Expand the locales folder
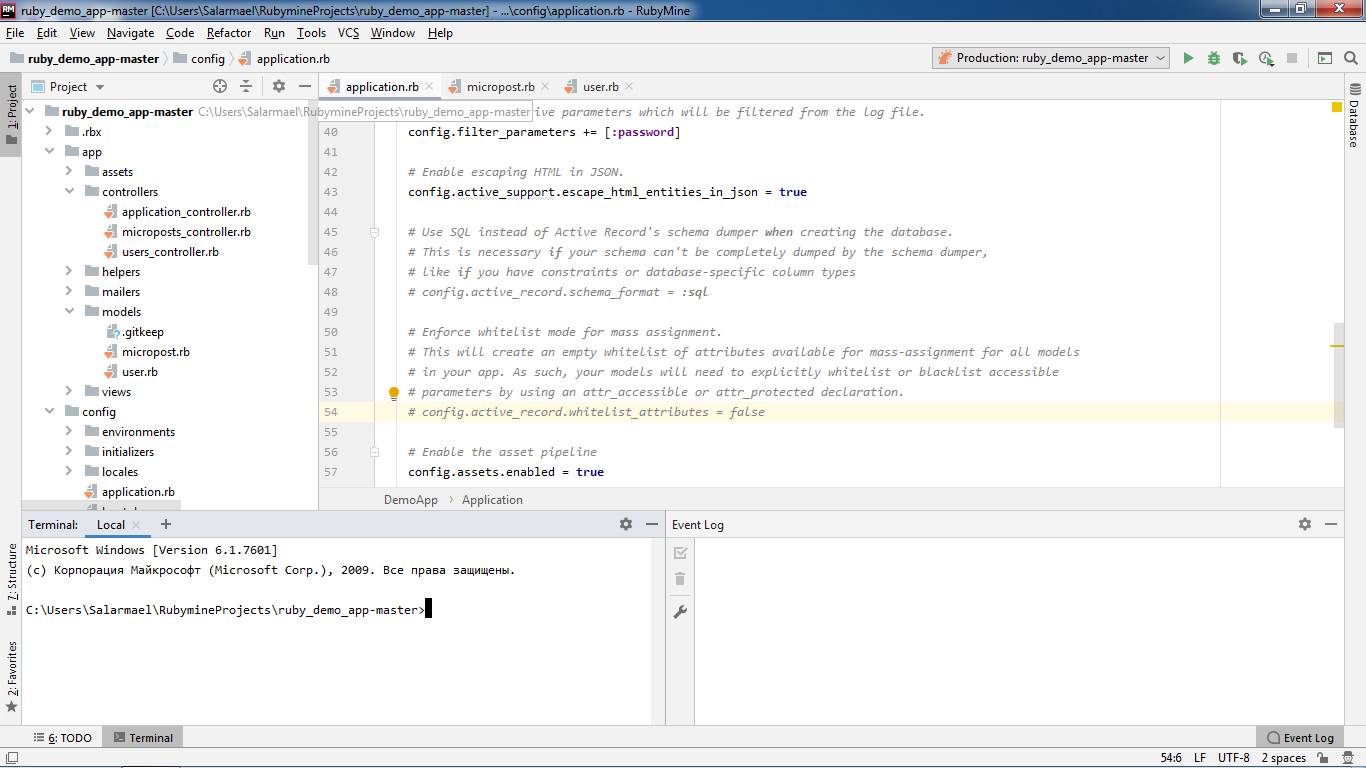The width and height of the screenshot is (1366, 768). pyautogui.click(x=69, y=472)
